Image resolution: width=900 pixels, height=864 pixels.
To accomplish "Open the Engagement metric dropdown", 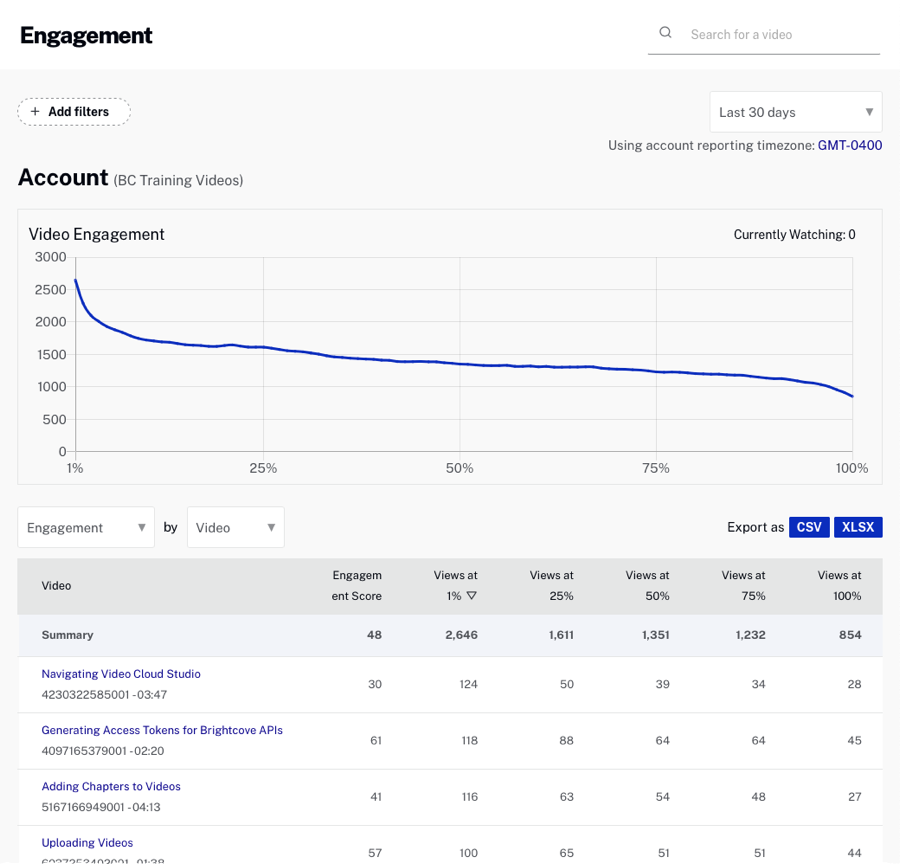I will pos(85,527).
